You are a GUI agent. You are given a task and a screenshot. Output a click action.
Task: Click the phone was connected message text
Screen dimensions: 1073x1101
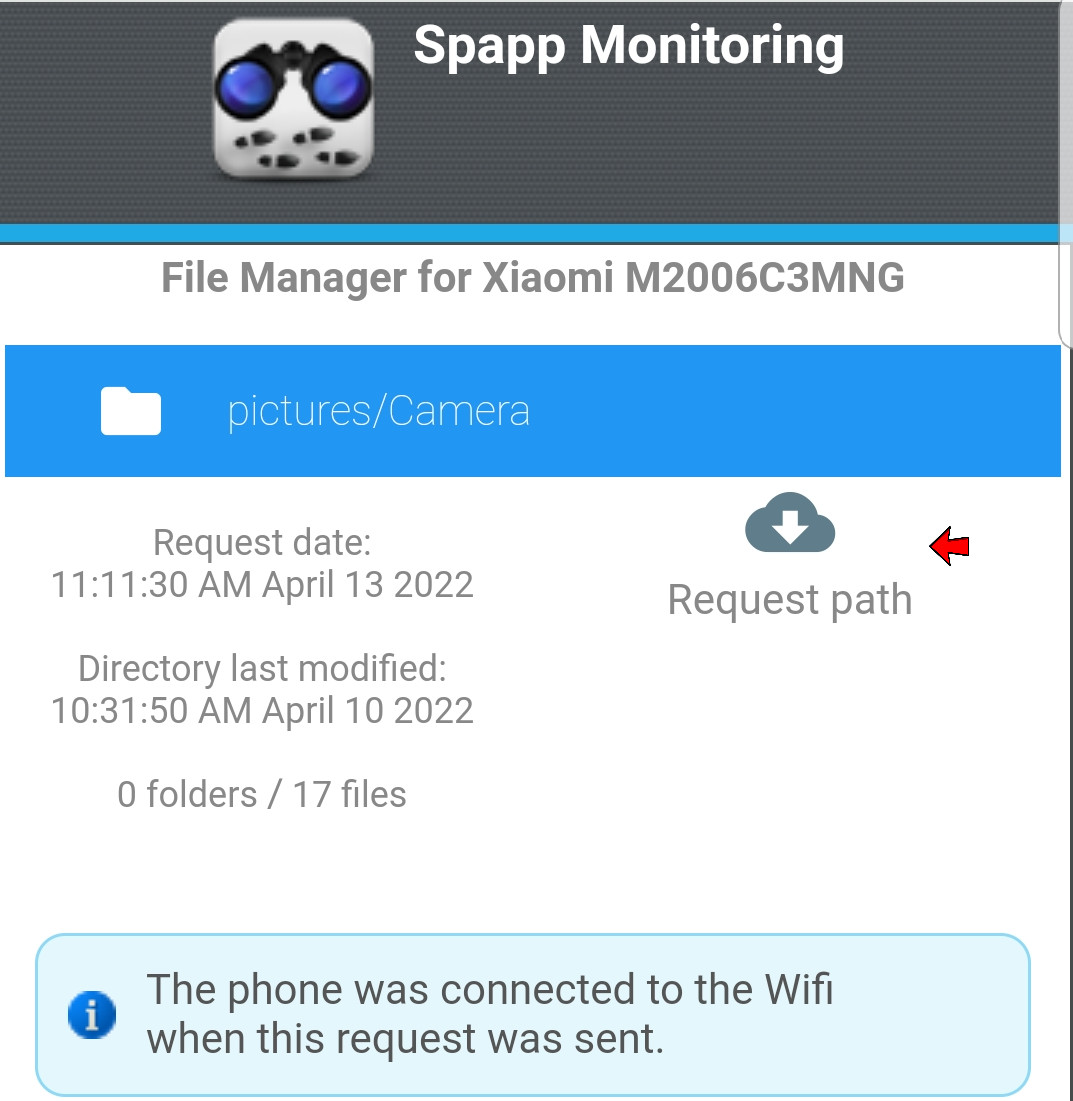point(489,1014)
